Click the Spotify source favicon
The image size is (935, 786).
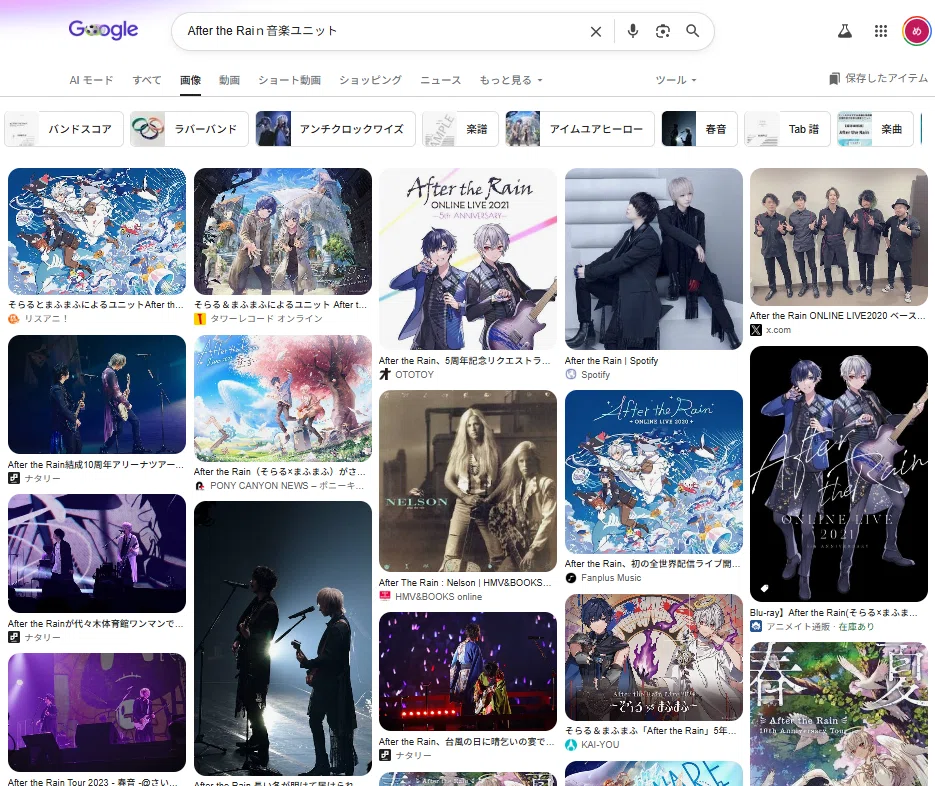[571, 375]
